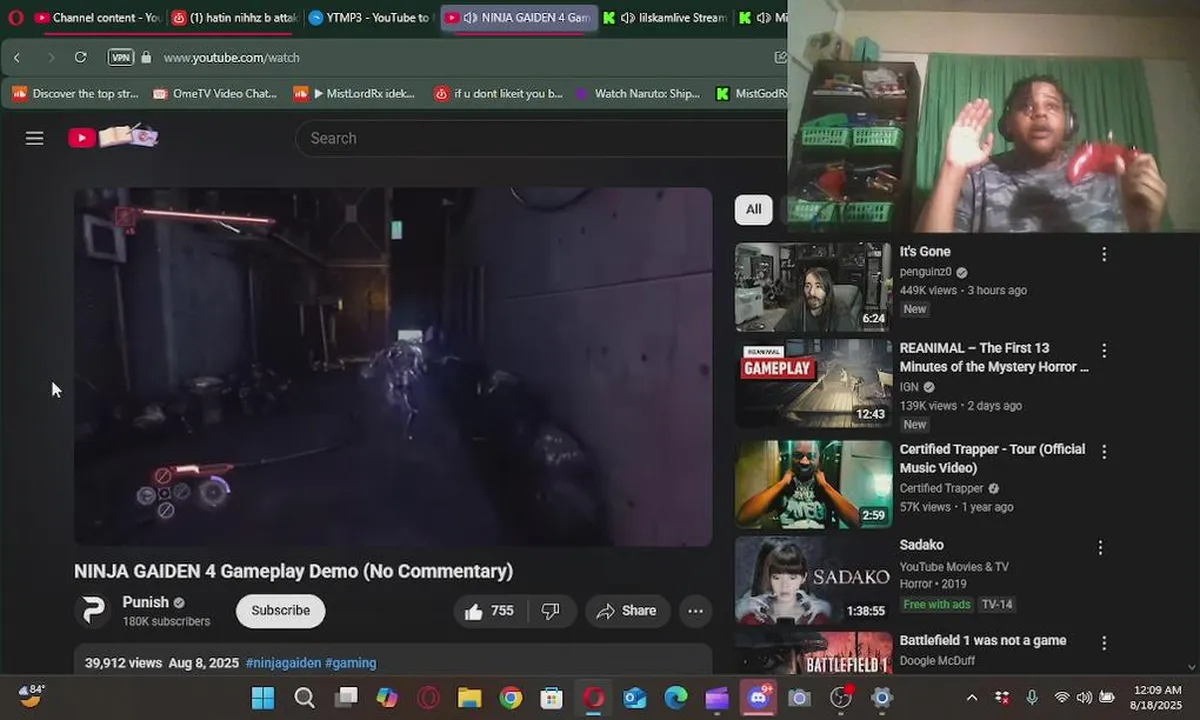Screen dimensions: 1200x720
Task: Reload the page with refresh icon
Action: tap(81, 57)
